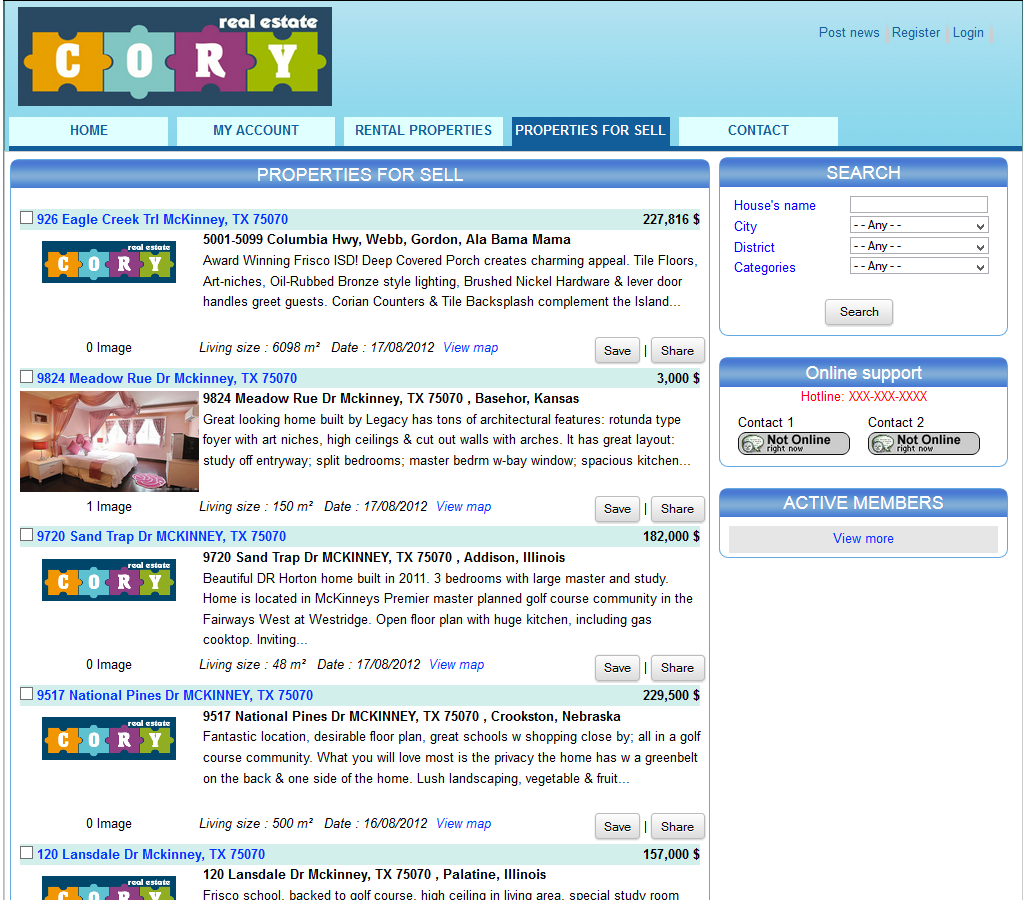This screenshot has width=1025, height=900.
Task: Click Contact 2 Not Online status icon
Action: 923,444
